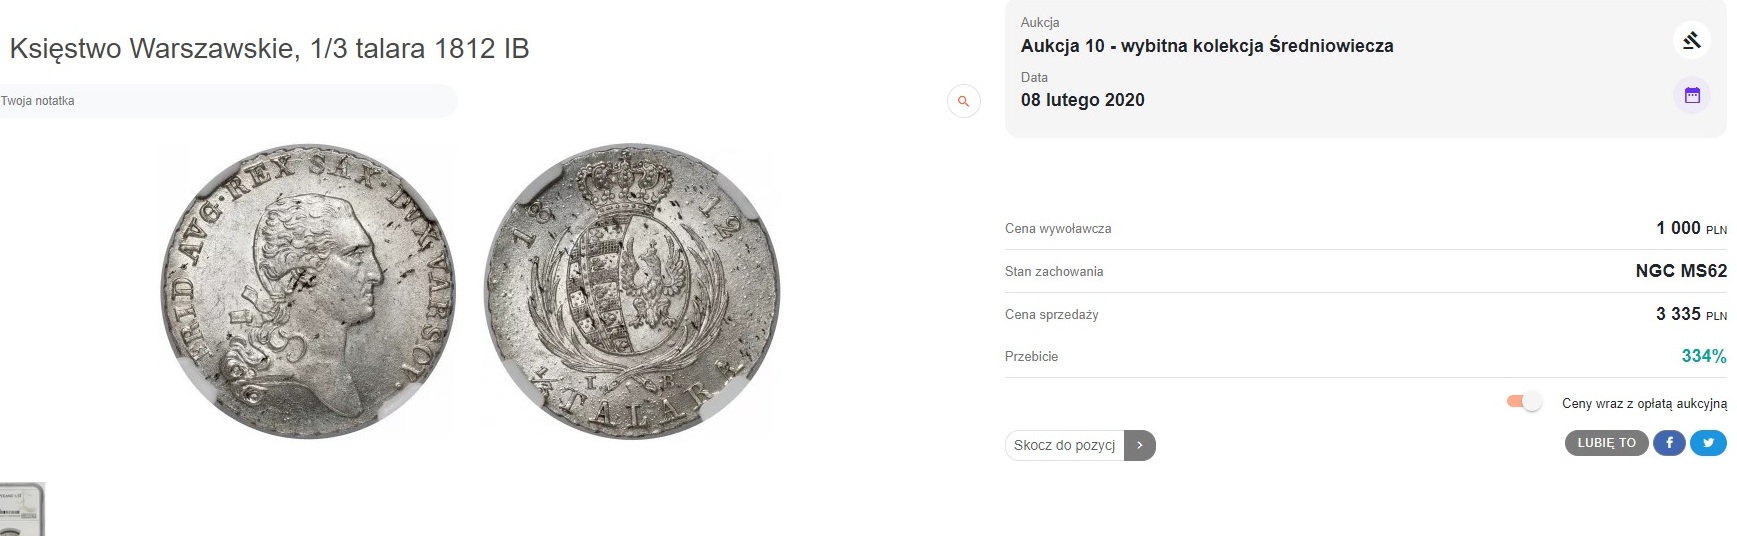Click the magnifier zoom icon above the coins

(x=963, y=101)
